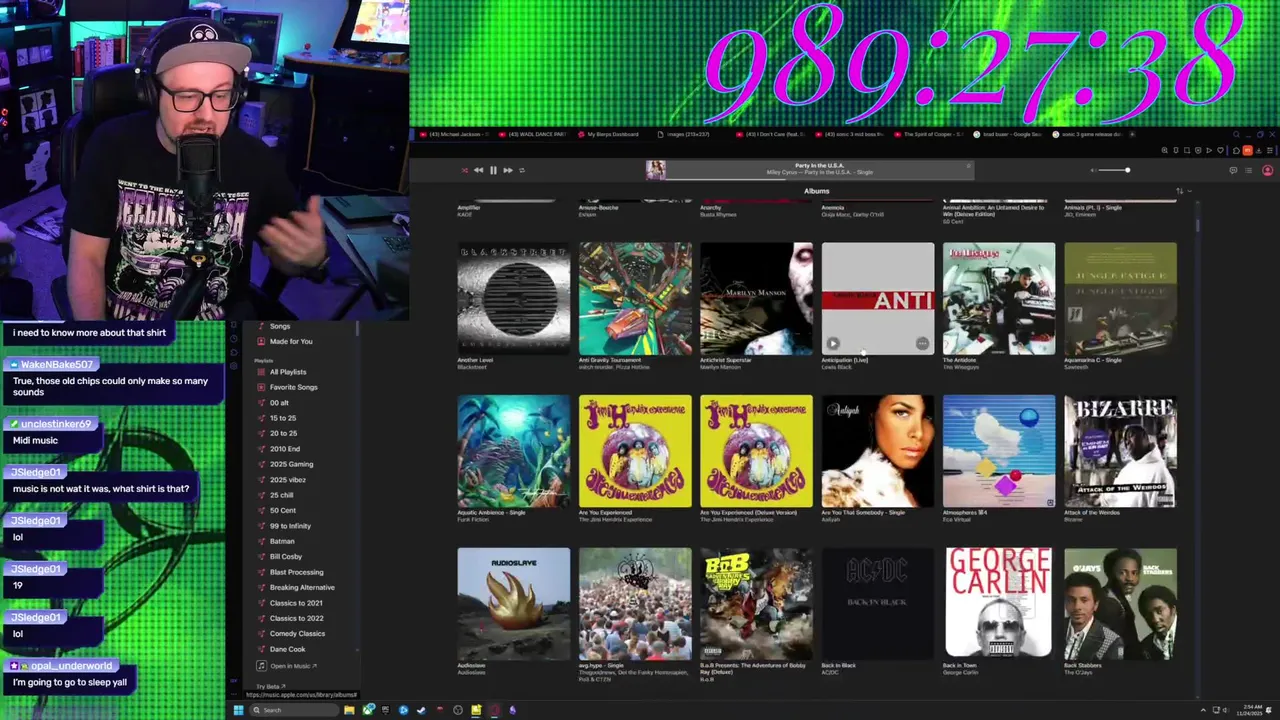Viewport: 1280px width, 720px height.
Task: Open the Bill Cosby playlist
Action: click(x=285, y=556)
